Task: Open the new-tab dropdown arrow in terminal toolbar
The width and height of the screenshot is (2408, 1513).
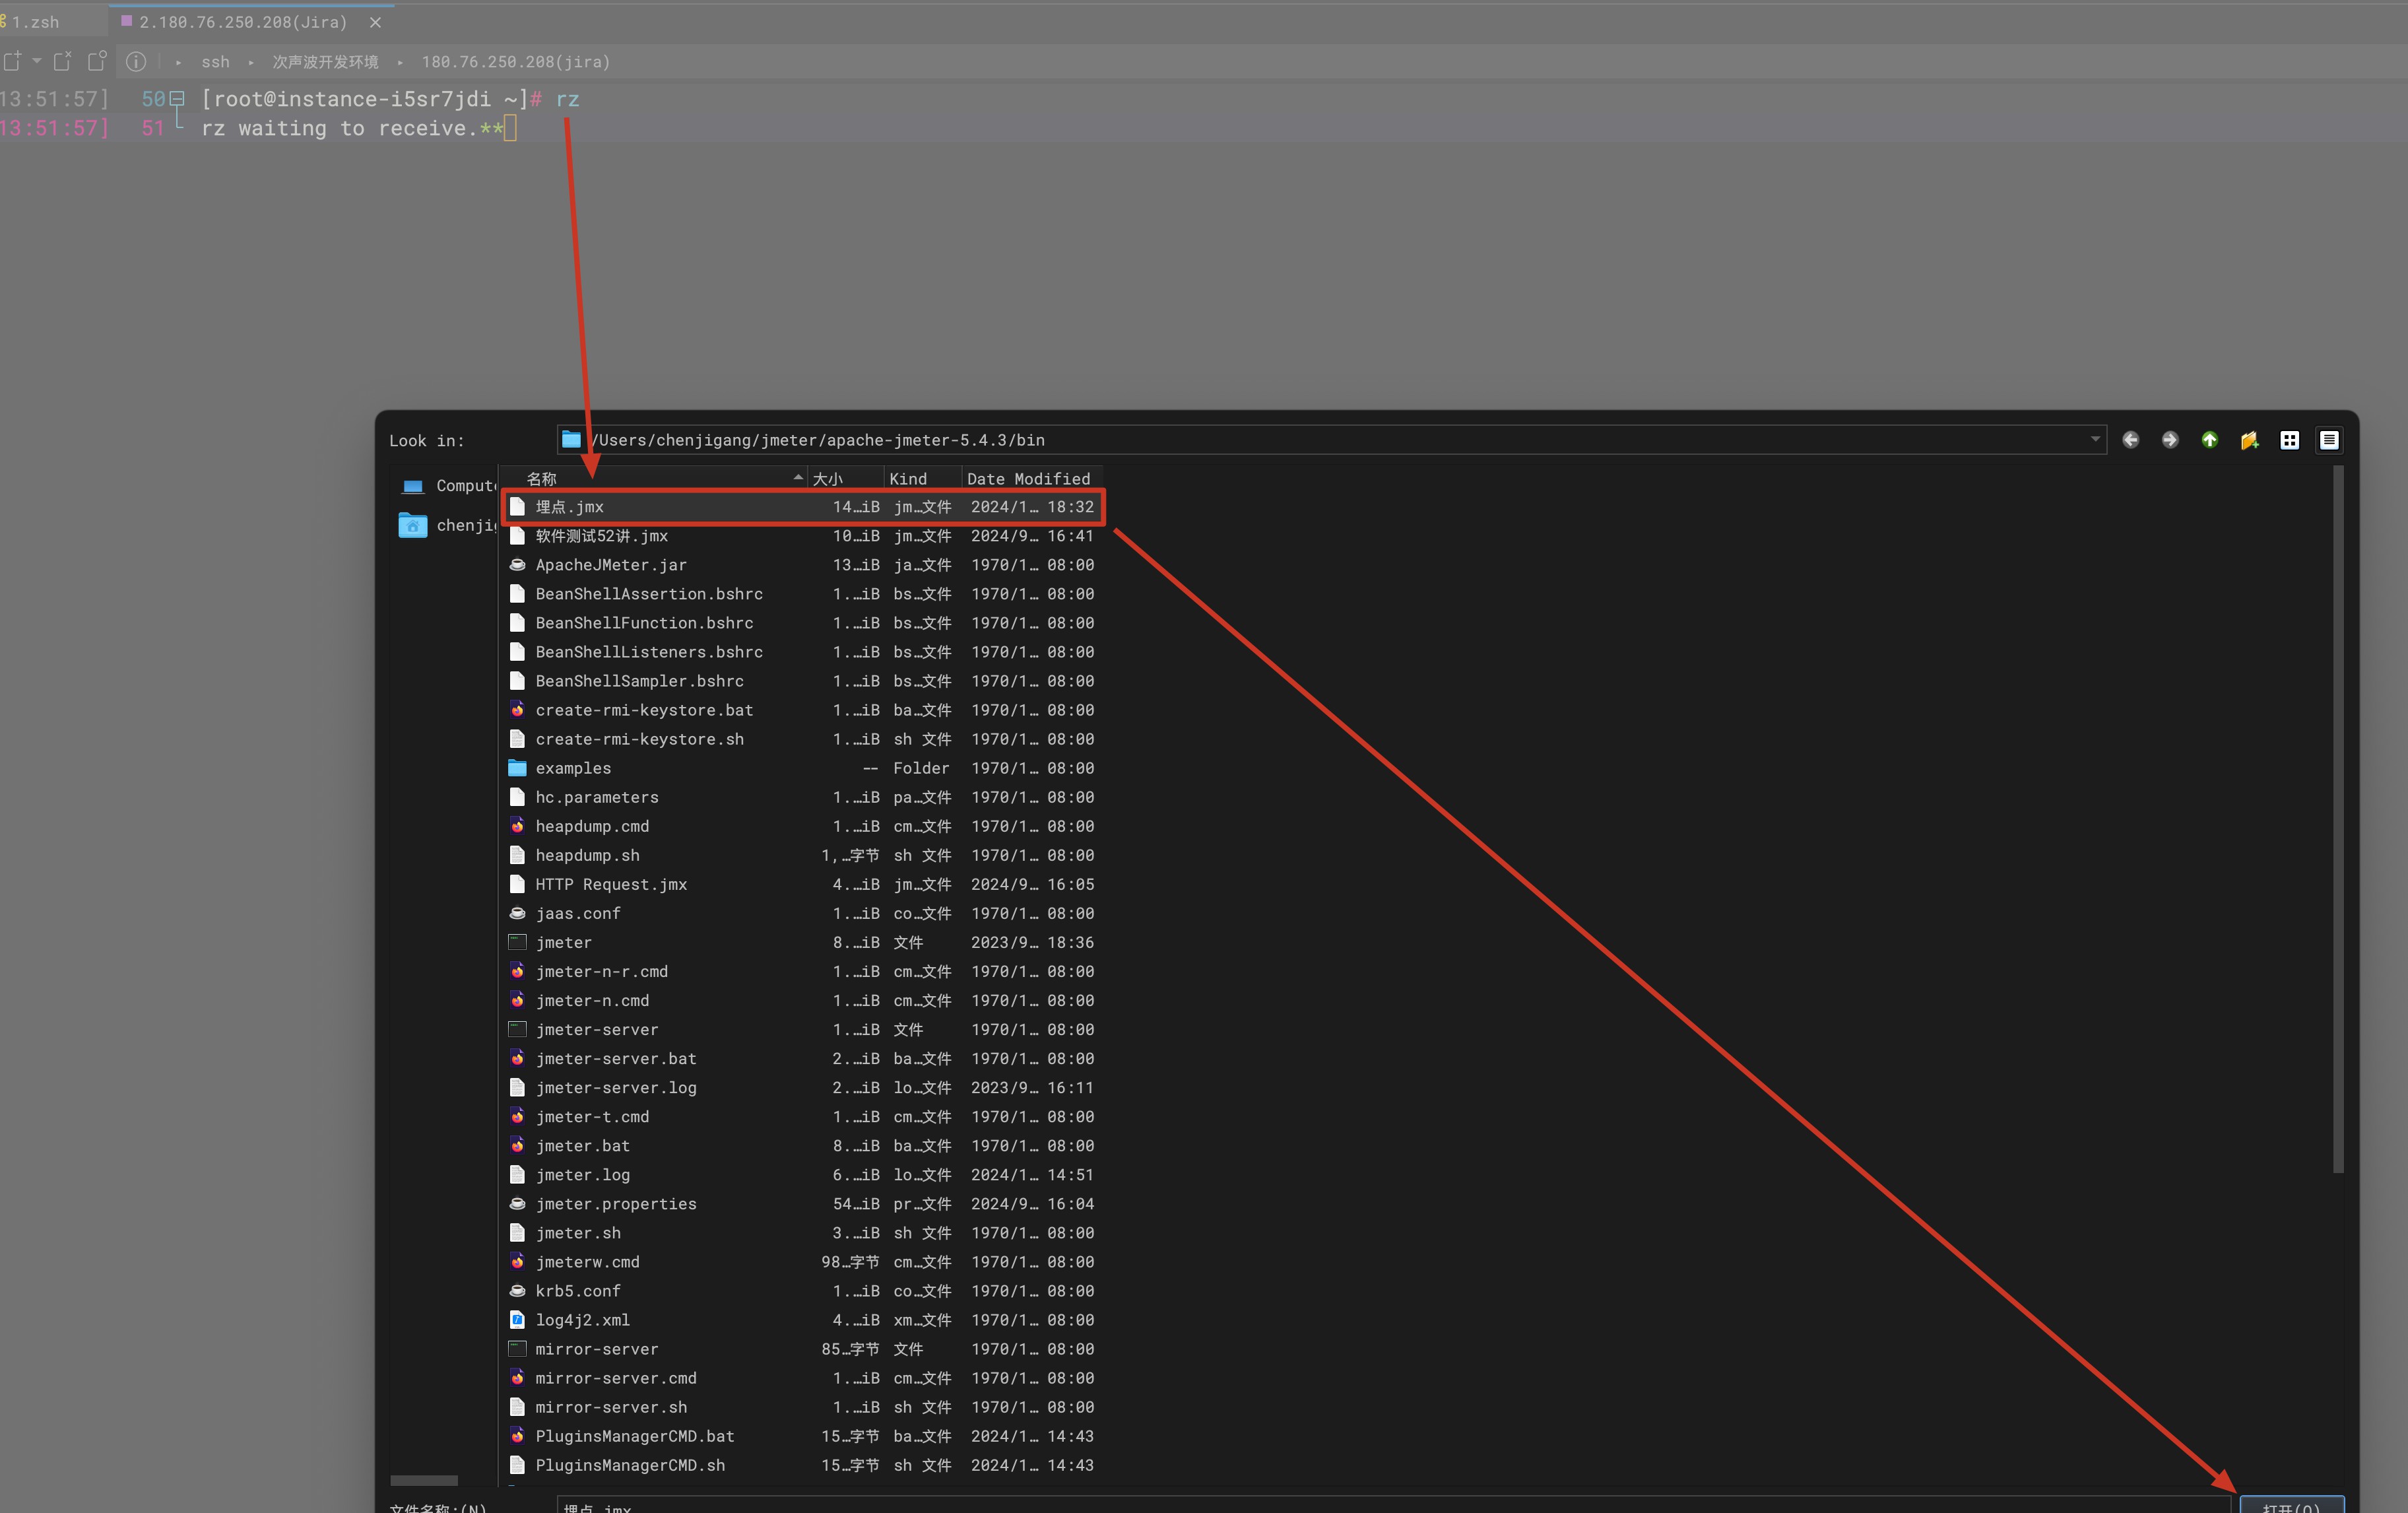Action: tap(37, 61)
